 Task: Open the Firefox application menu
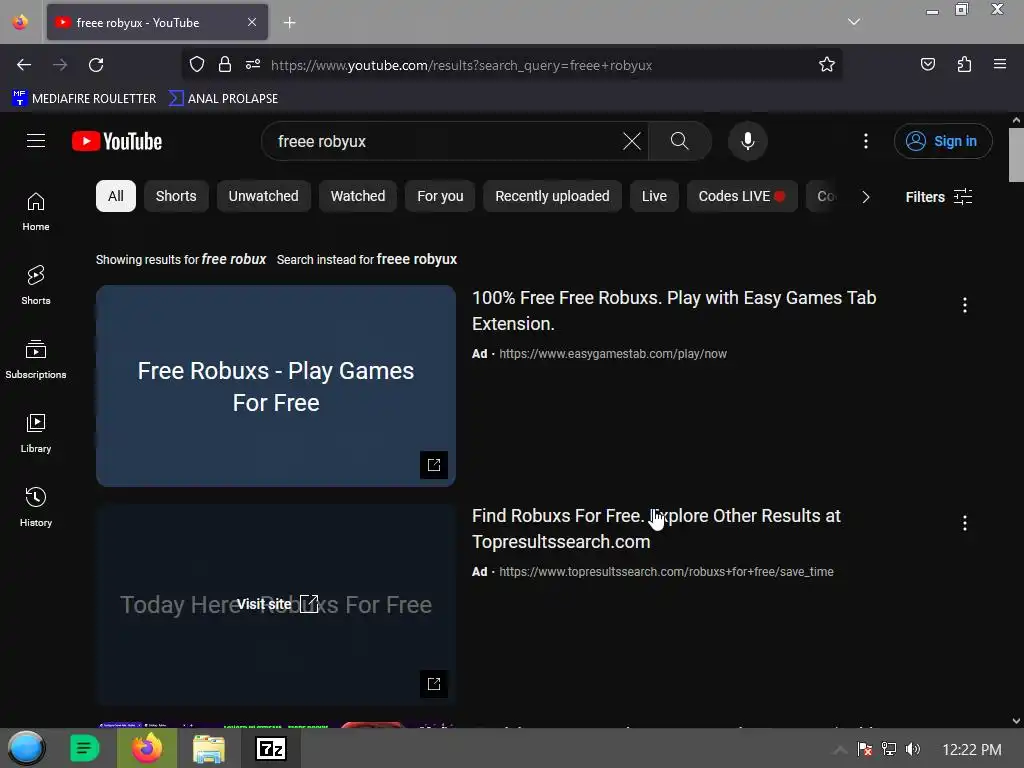tap(1000, 64)
